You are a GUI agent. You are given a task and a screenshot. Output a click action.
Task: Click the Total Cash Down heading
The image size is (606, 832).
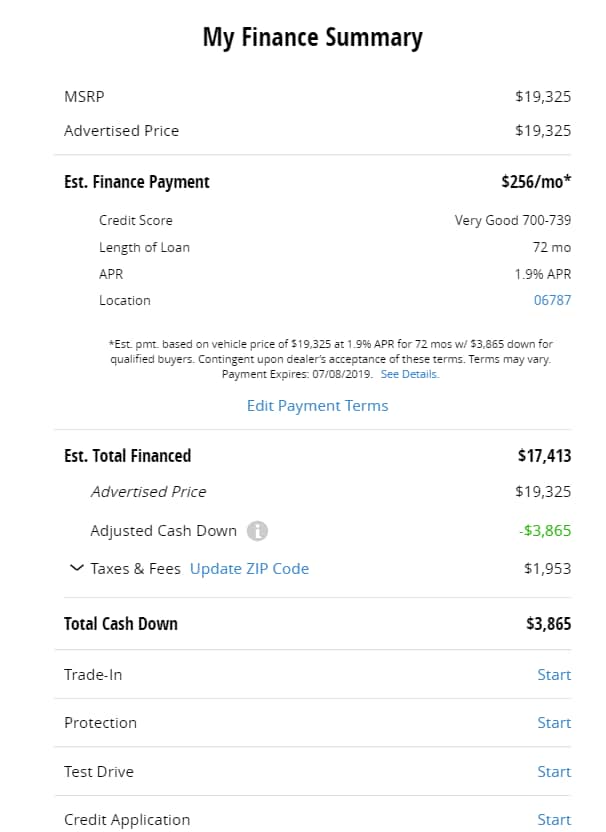coord(120,624)
